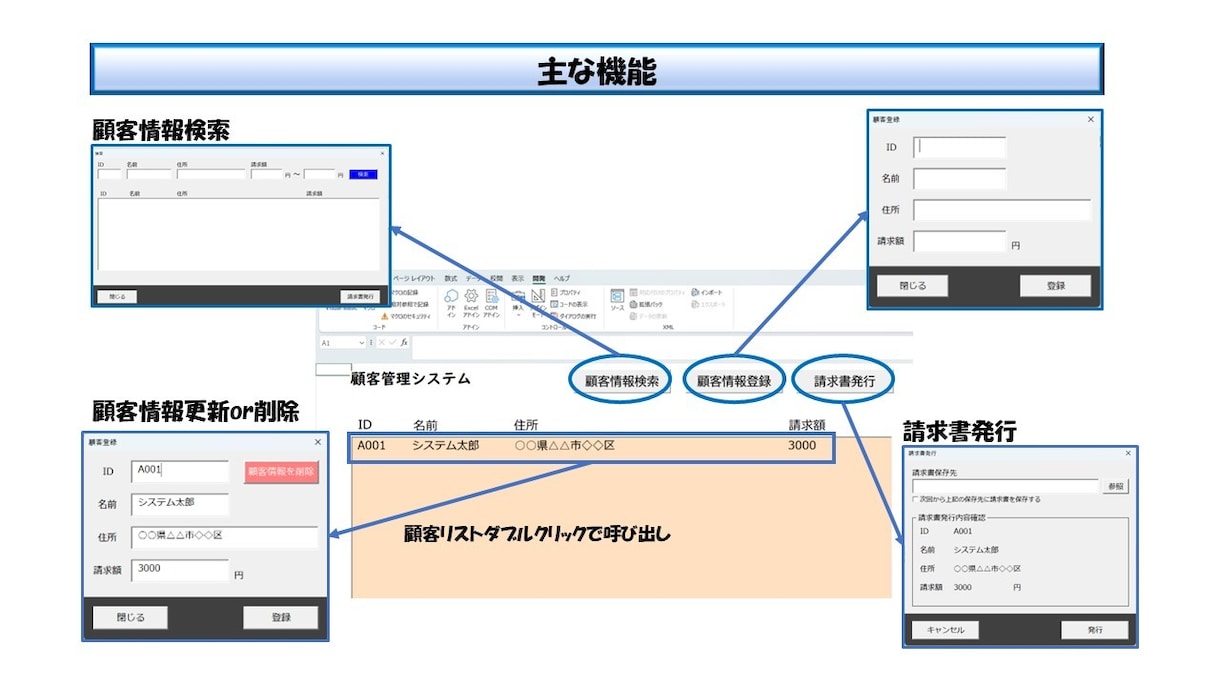Click 登録 in the empty 顧客登録 dialog

(1055, 285)
